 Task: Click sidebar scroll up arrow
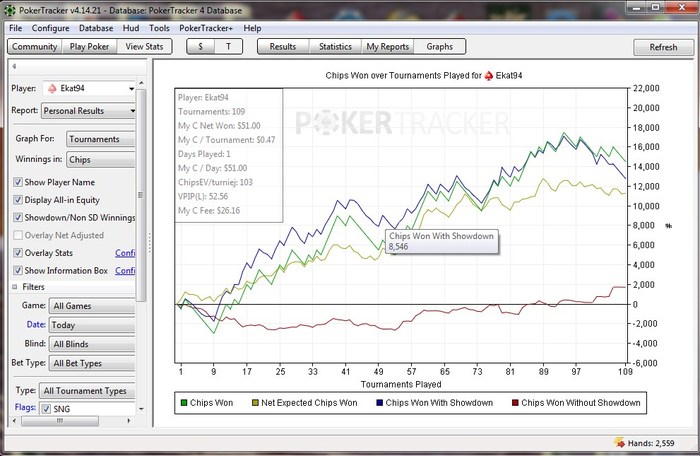141,83
